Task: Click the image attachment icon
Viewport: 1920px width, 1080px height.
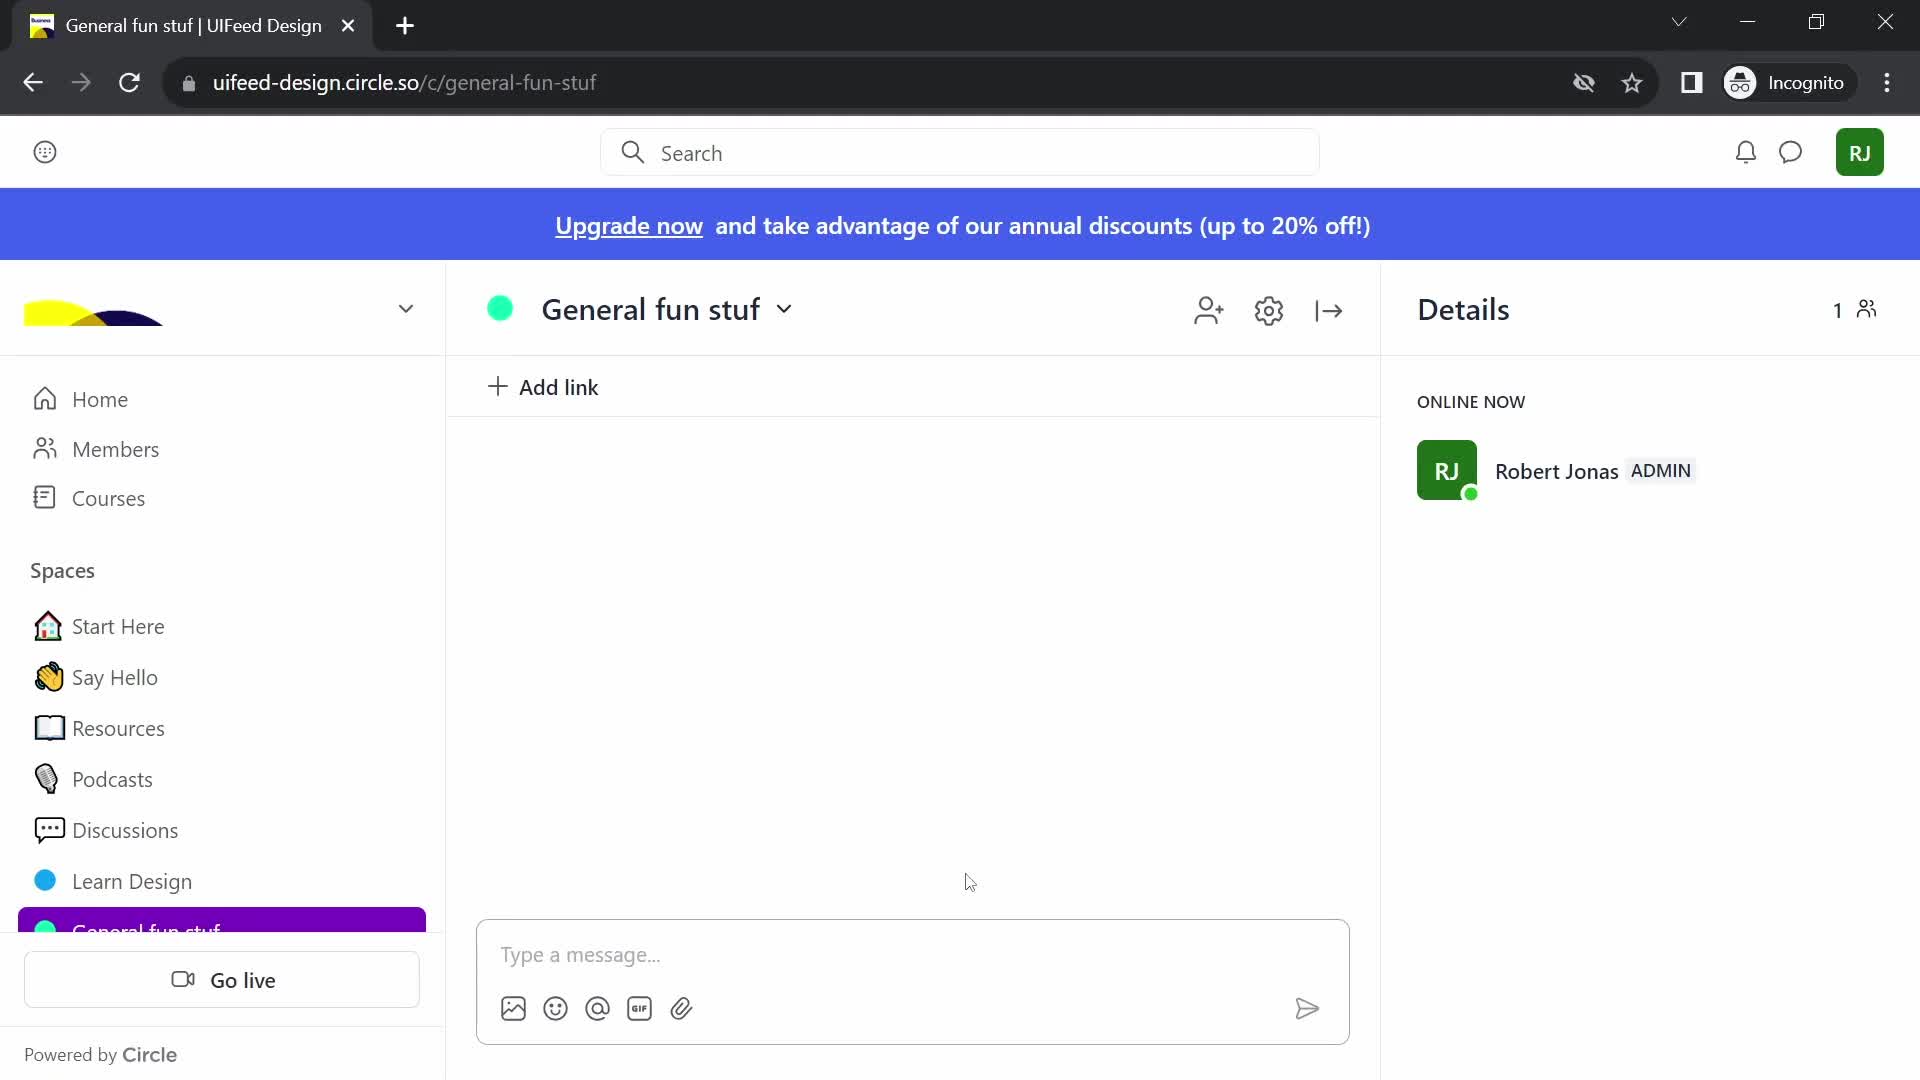Action: (x=513, y=1007)
